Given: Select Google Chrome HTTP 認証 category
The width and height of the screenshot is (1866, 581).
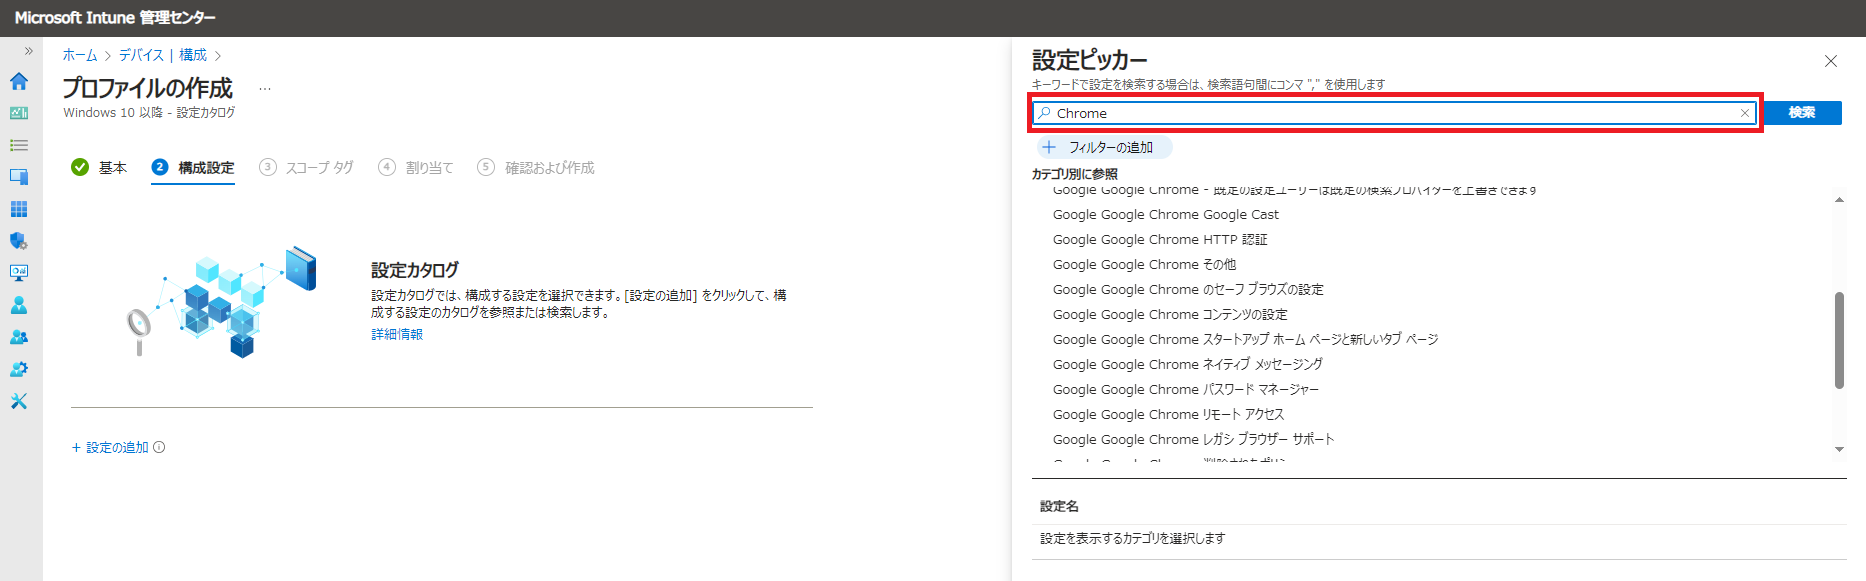Looking at the screenshot, I should (x=1160, y=239).
